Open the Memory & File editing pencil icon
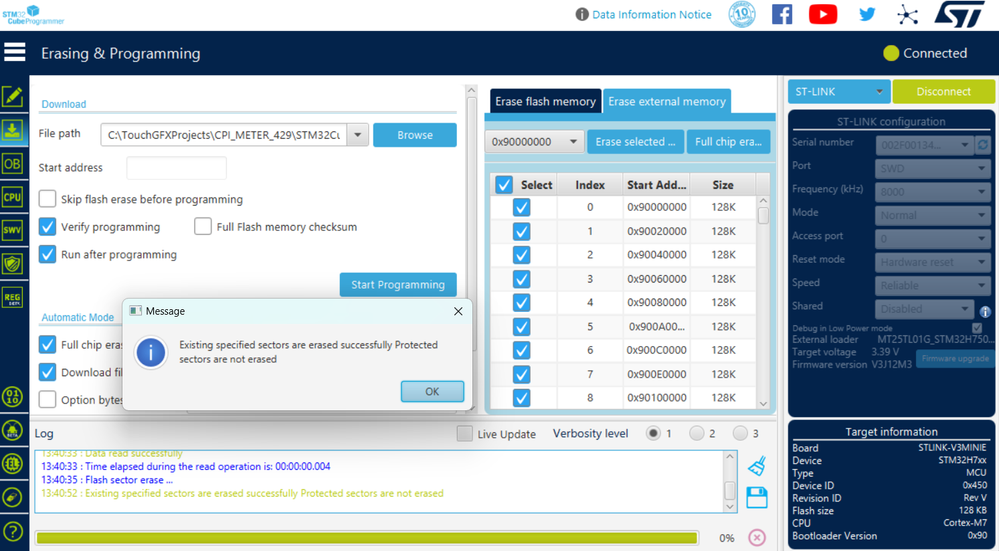The image size is (999, 551). tap(13, 97)
